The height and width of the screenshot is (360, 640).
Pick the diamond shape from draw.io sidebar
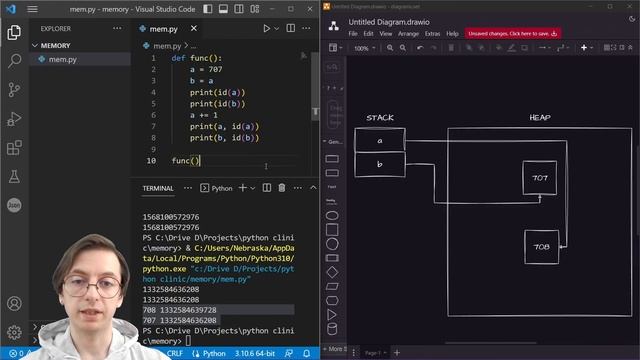coord(332,272)
